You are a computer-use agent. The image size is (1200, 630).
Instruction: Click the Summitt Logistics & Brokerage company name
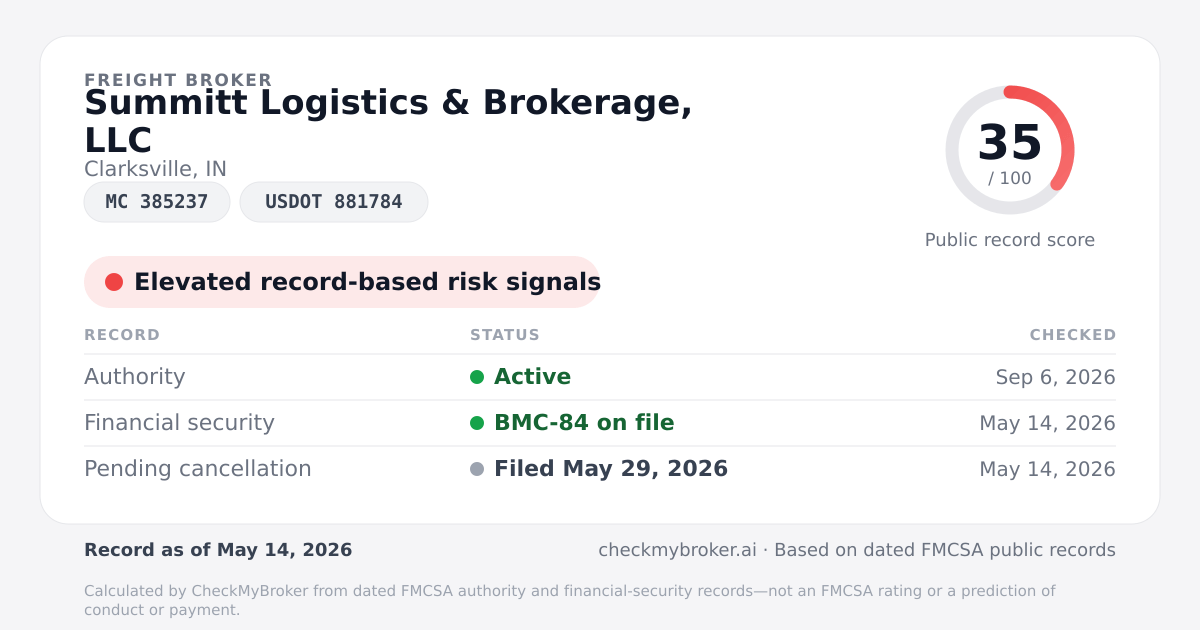388,121
